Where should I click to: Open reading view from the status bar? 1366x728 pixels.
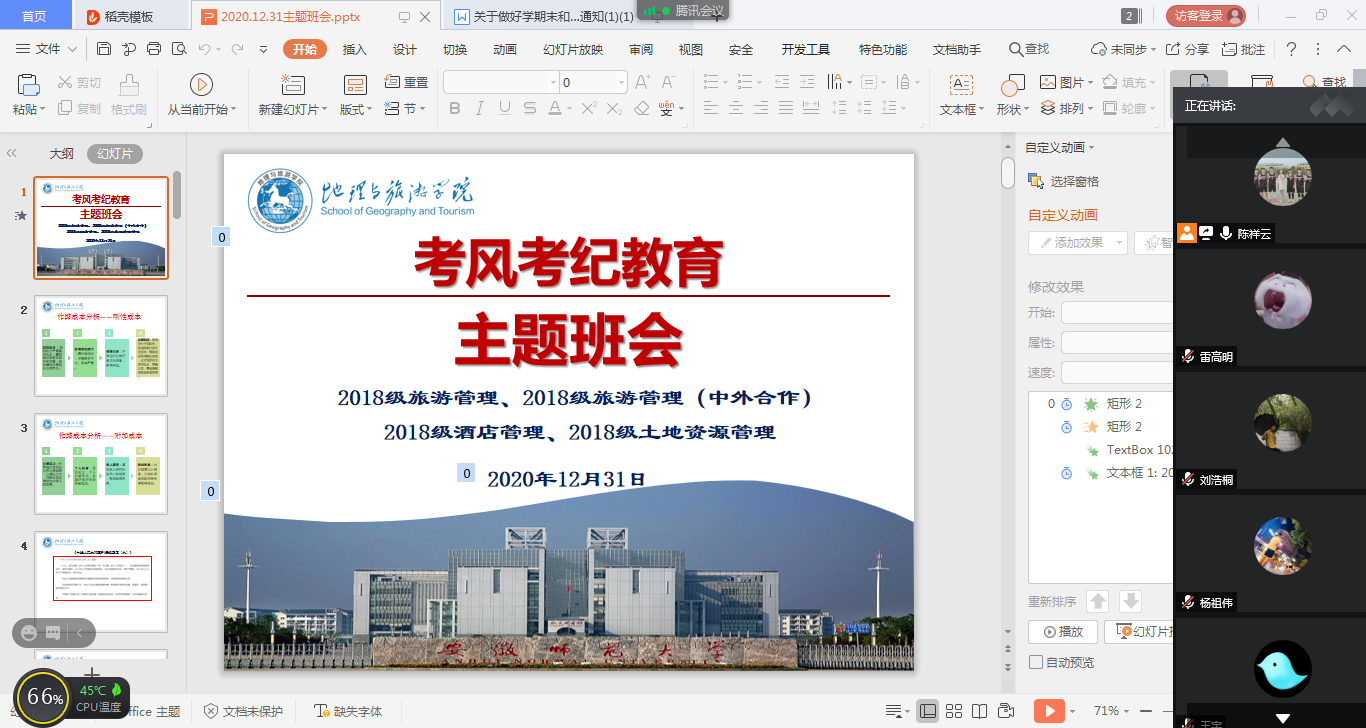(979, 711)
